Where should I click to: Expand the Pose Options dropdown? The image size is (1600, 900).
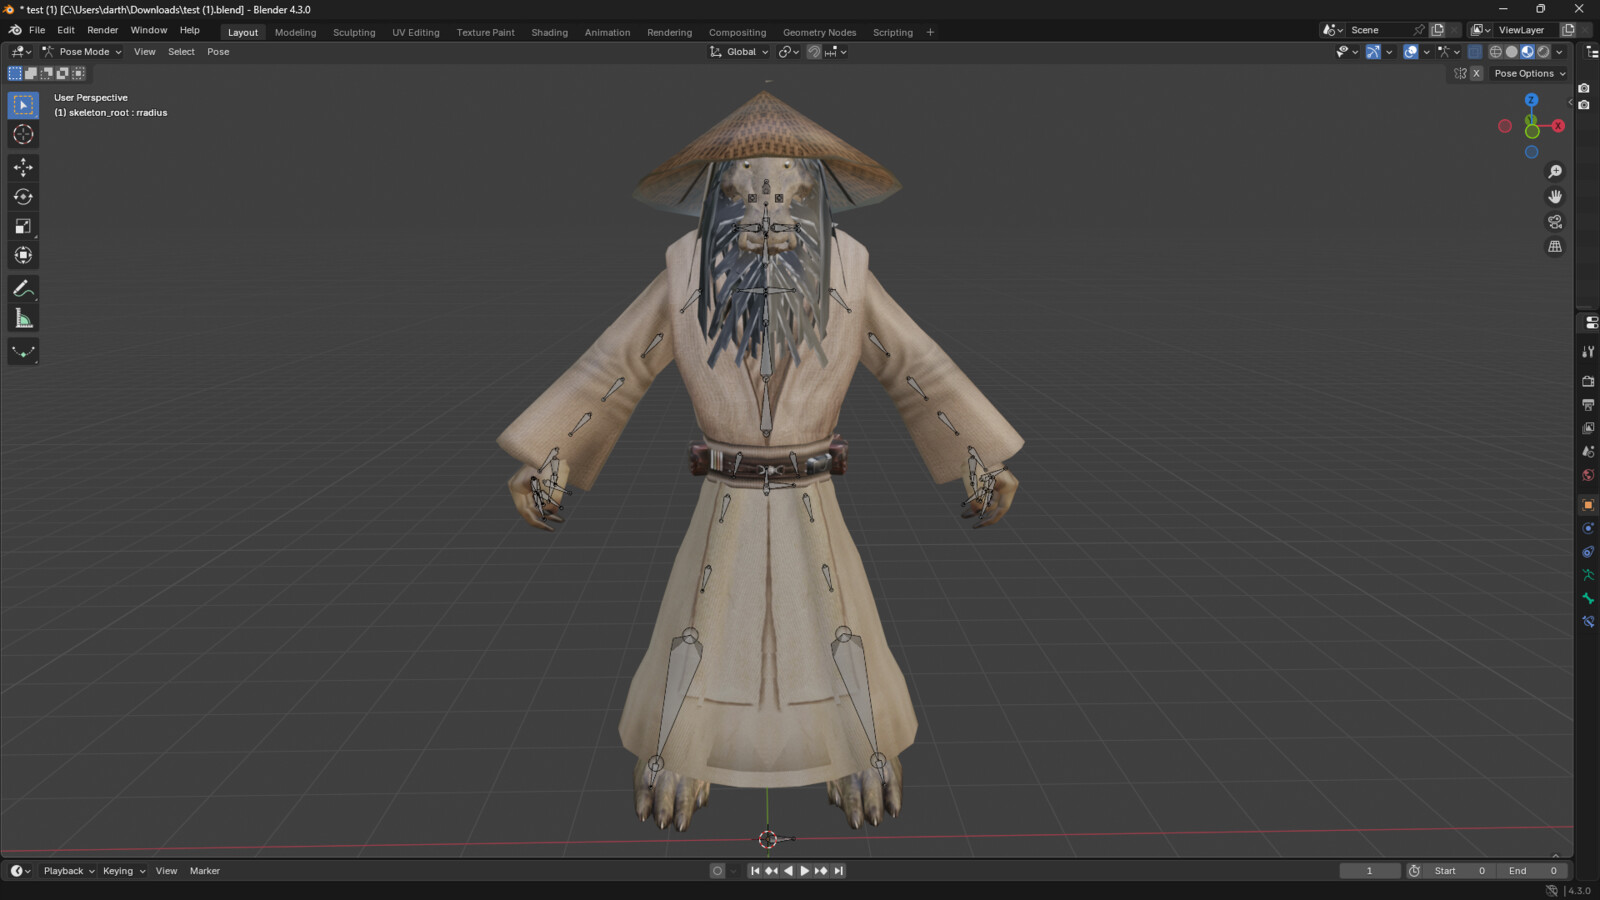[x=1529, y=74]
